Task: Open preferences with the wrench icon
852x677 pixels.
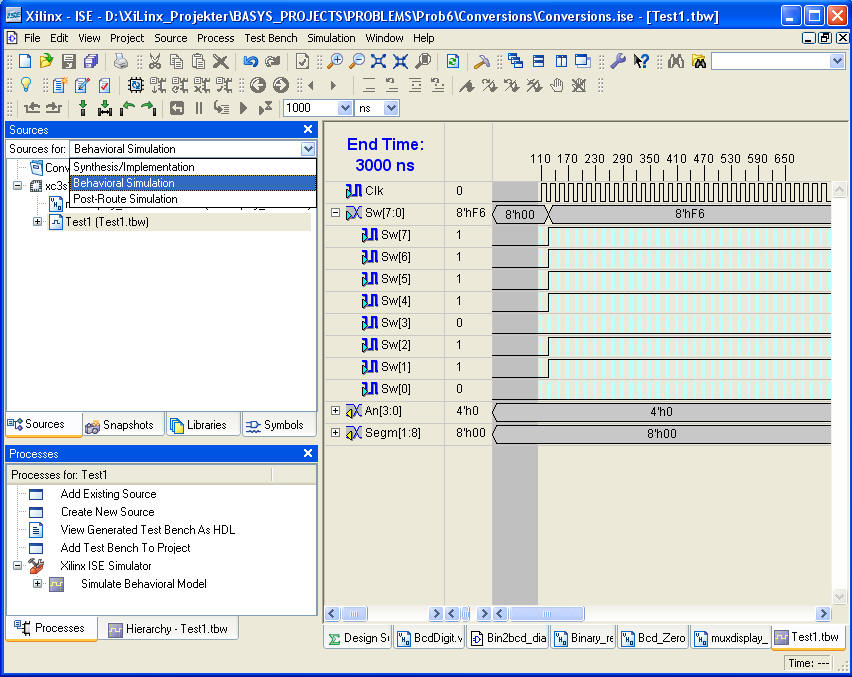Action: [x=618, y=61]
